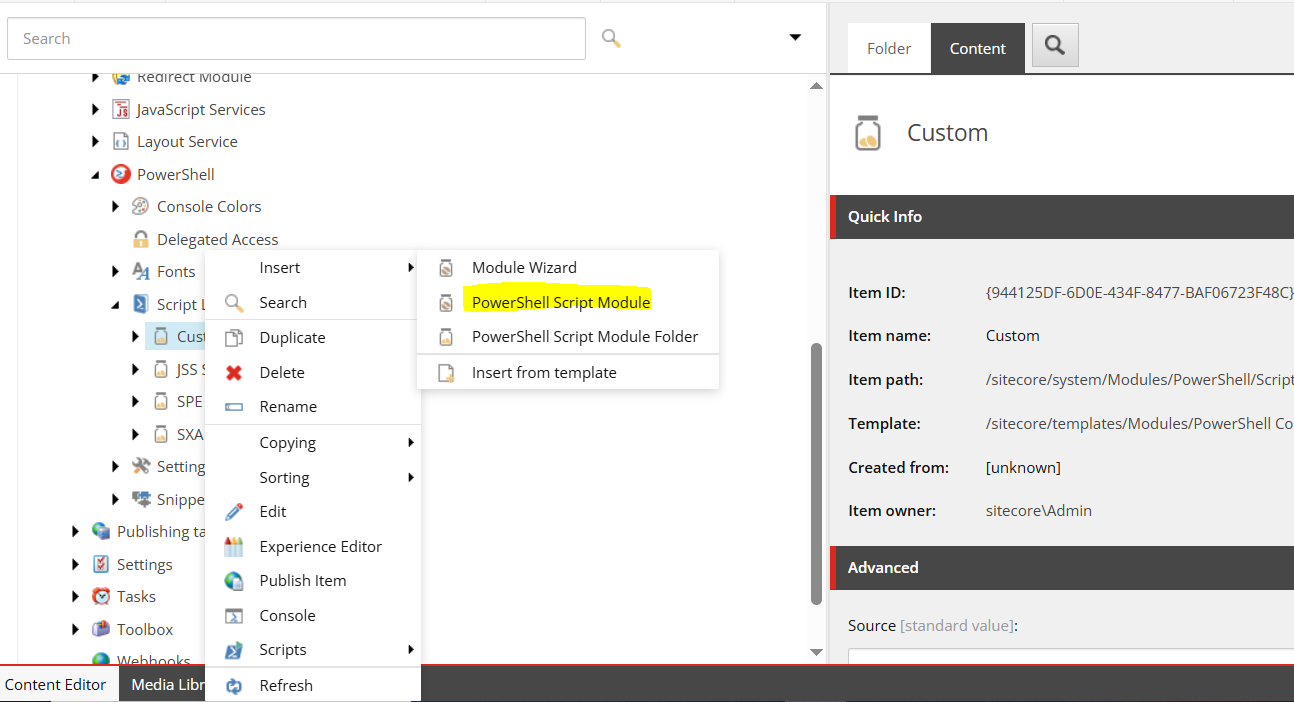Open the Sorting submenu
Image resolution: width=1294 pixels, height=702 pixels.
pyautogui.click(x=312, y=477)
